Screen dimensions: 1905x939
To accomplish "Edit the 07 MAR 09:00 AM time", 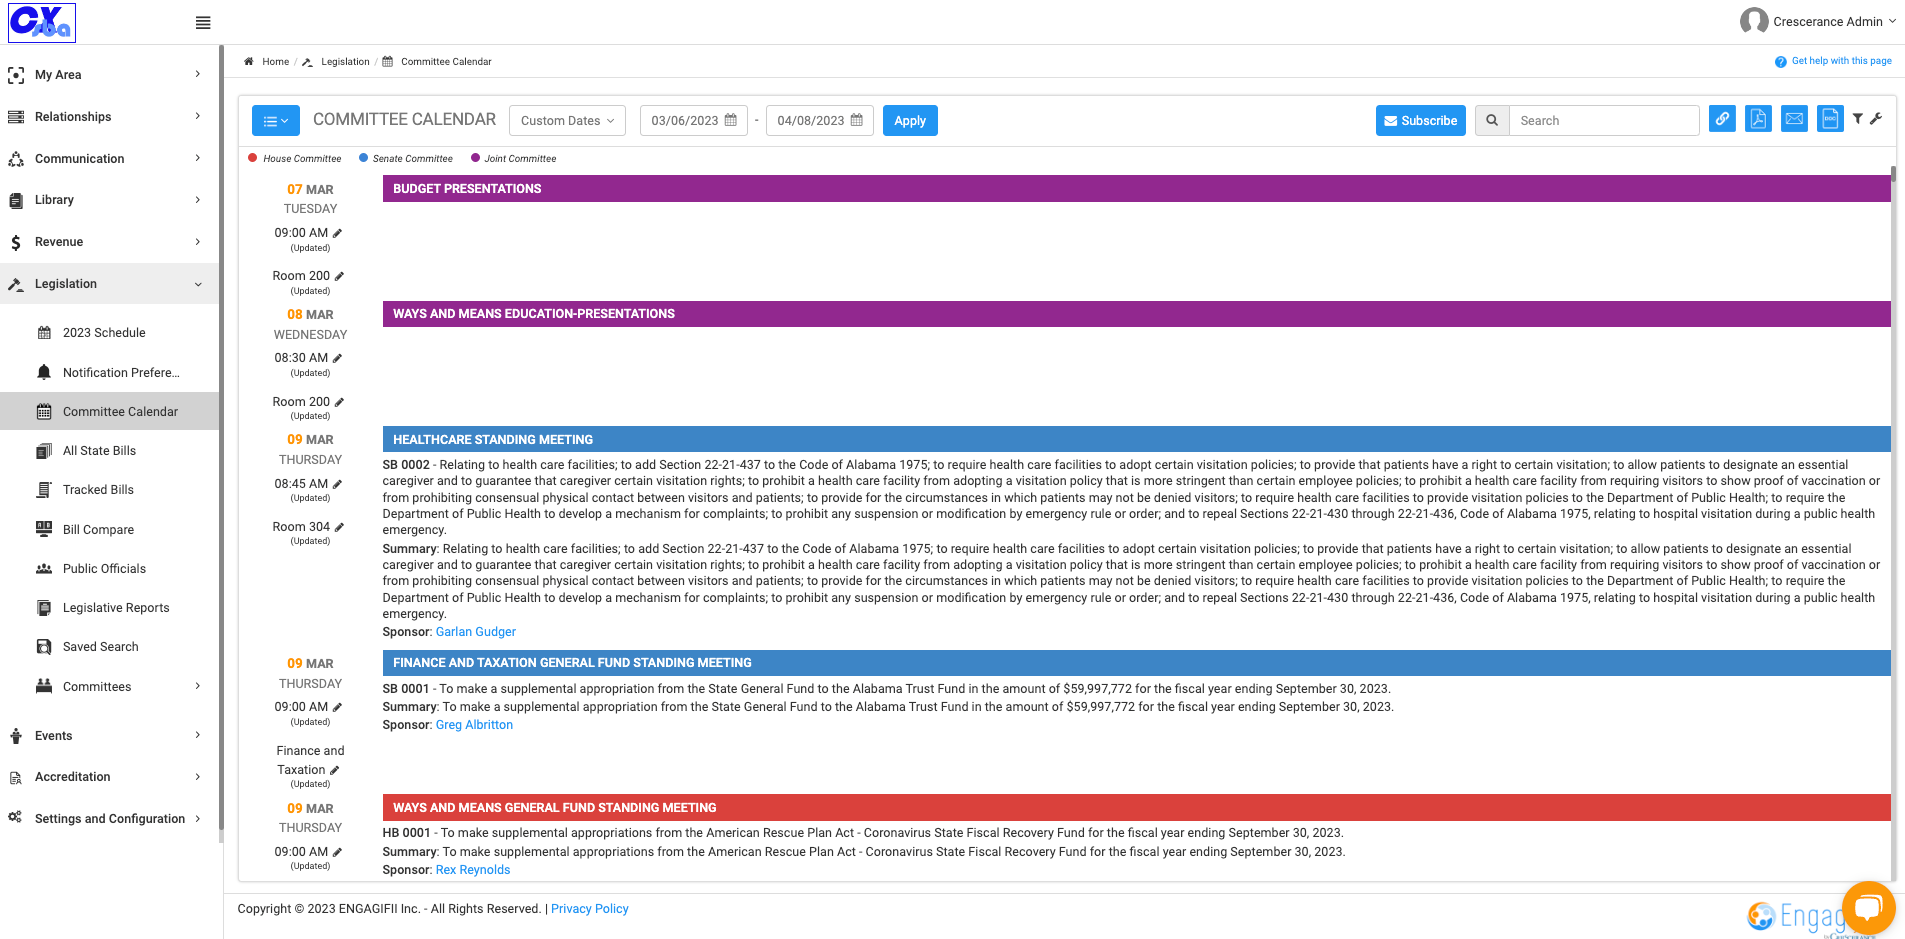I will (337, 233).
